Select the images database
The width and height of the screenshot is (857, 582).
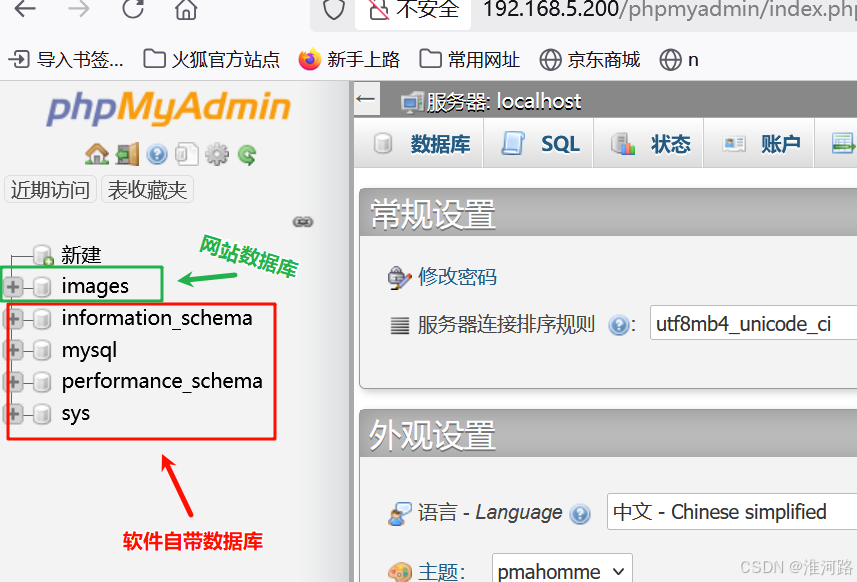[95, 286]
